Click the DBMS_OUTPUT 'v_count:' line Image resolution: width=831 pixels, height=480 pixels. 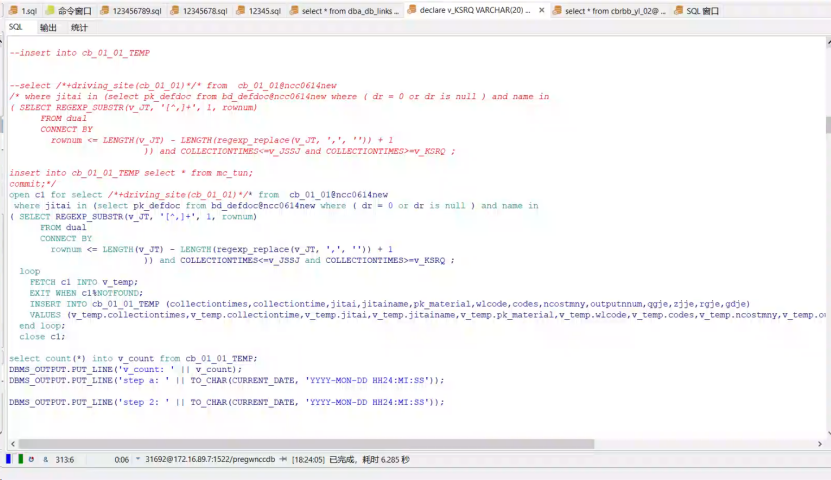point(126,369)
